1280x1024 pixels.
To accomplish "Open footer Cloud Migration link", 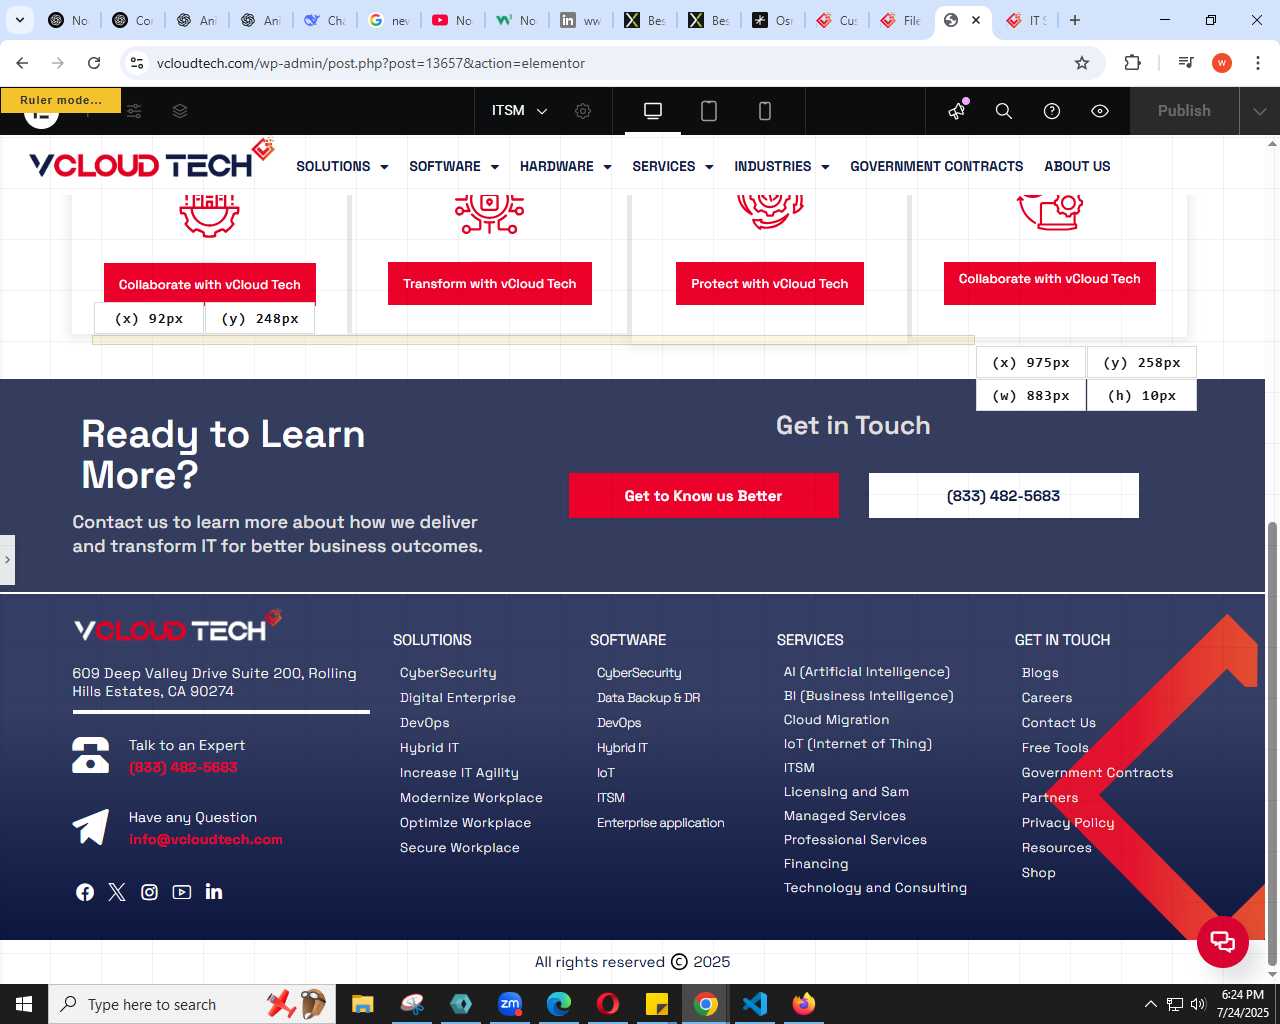I will coord(836,720).
